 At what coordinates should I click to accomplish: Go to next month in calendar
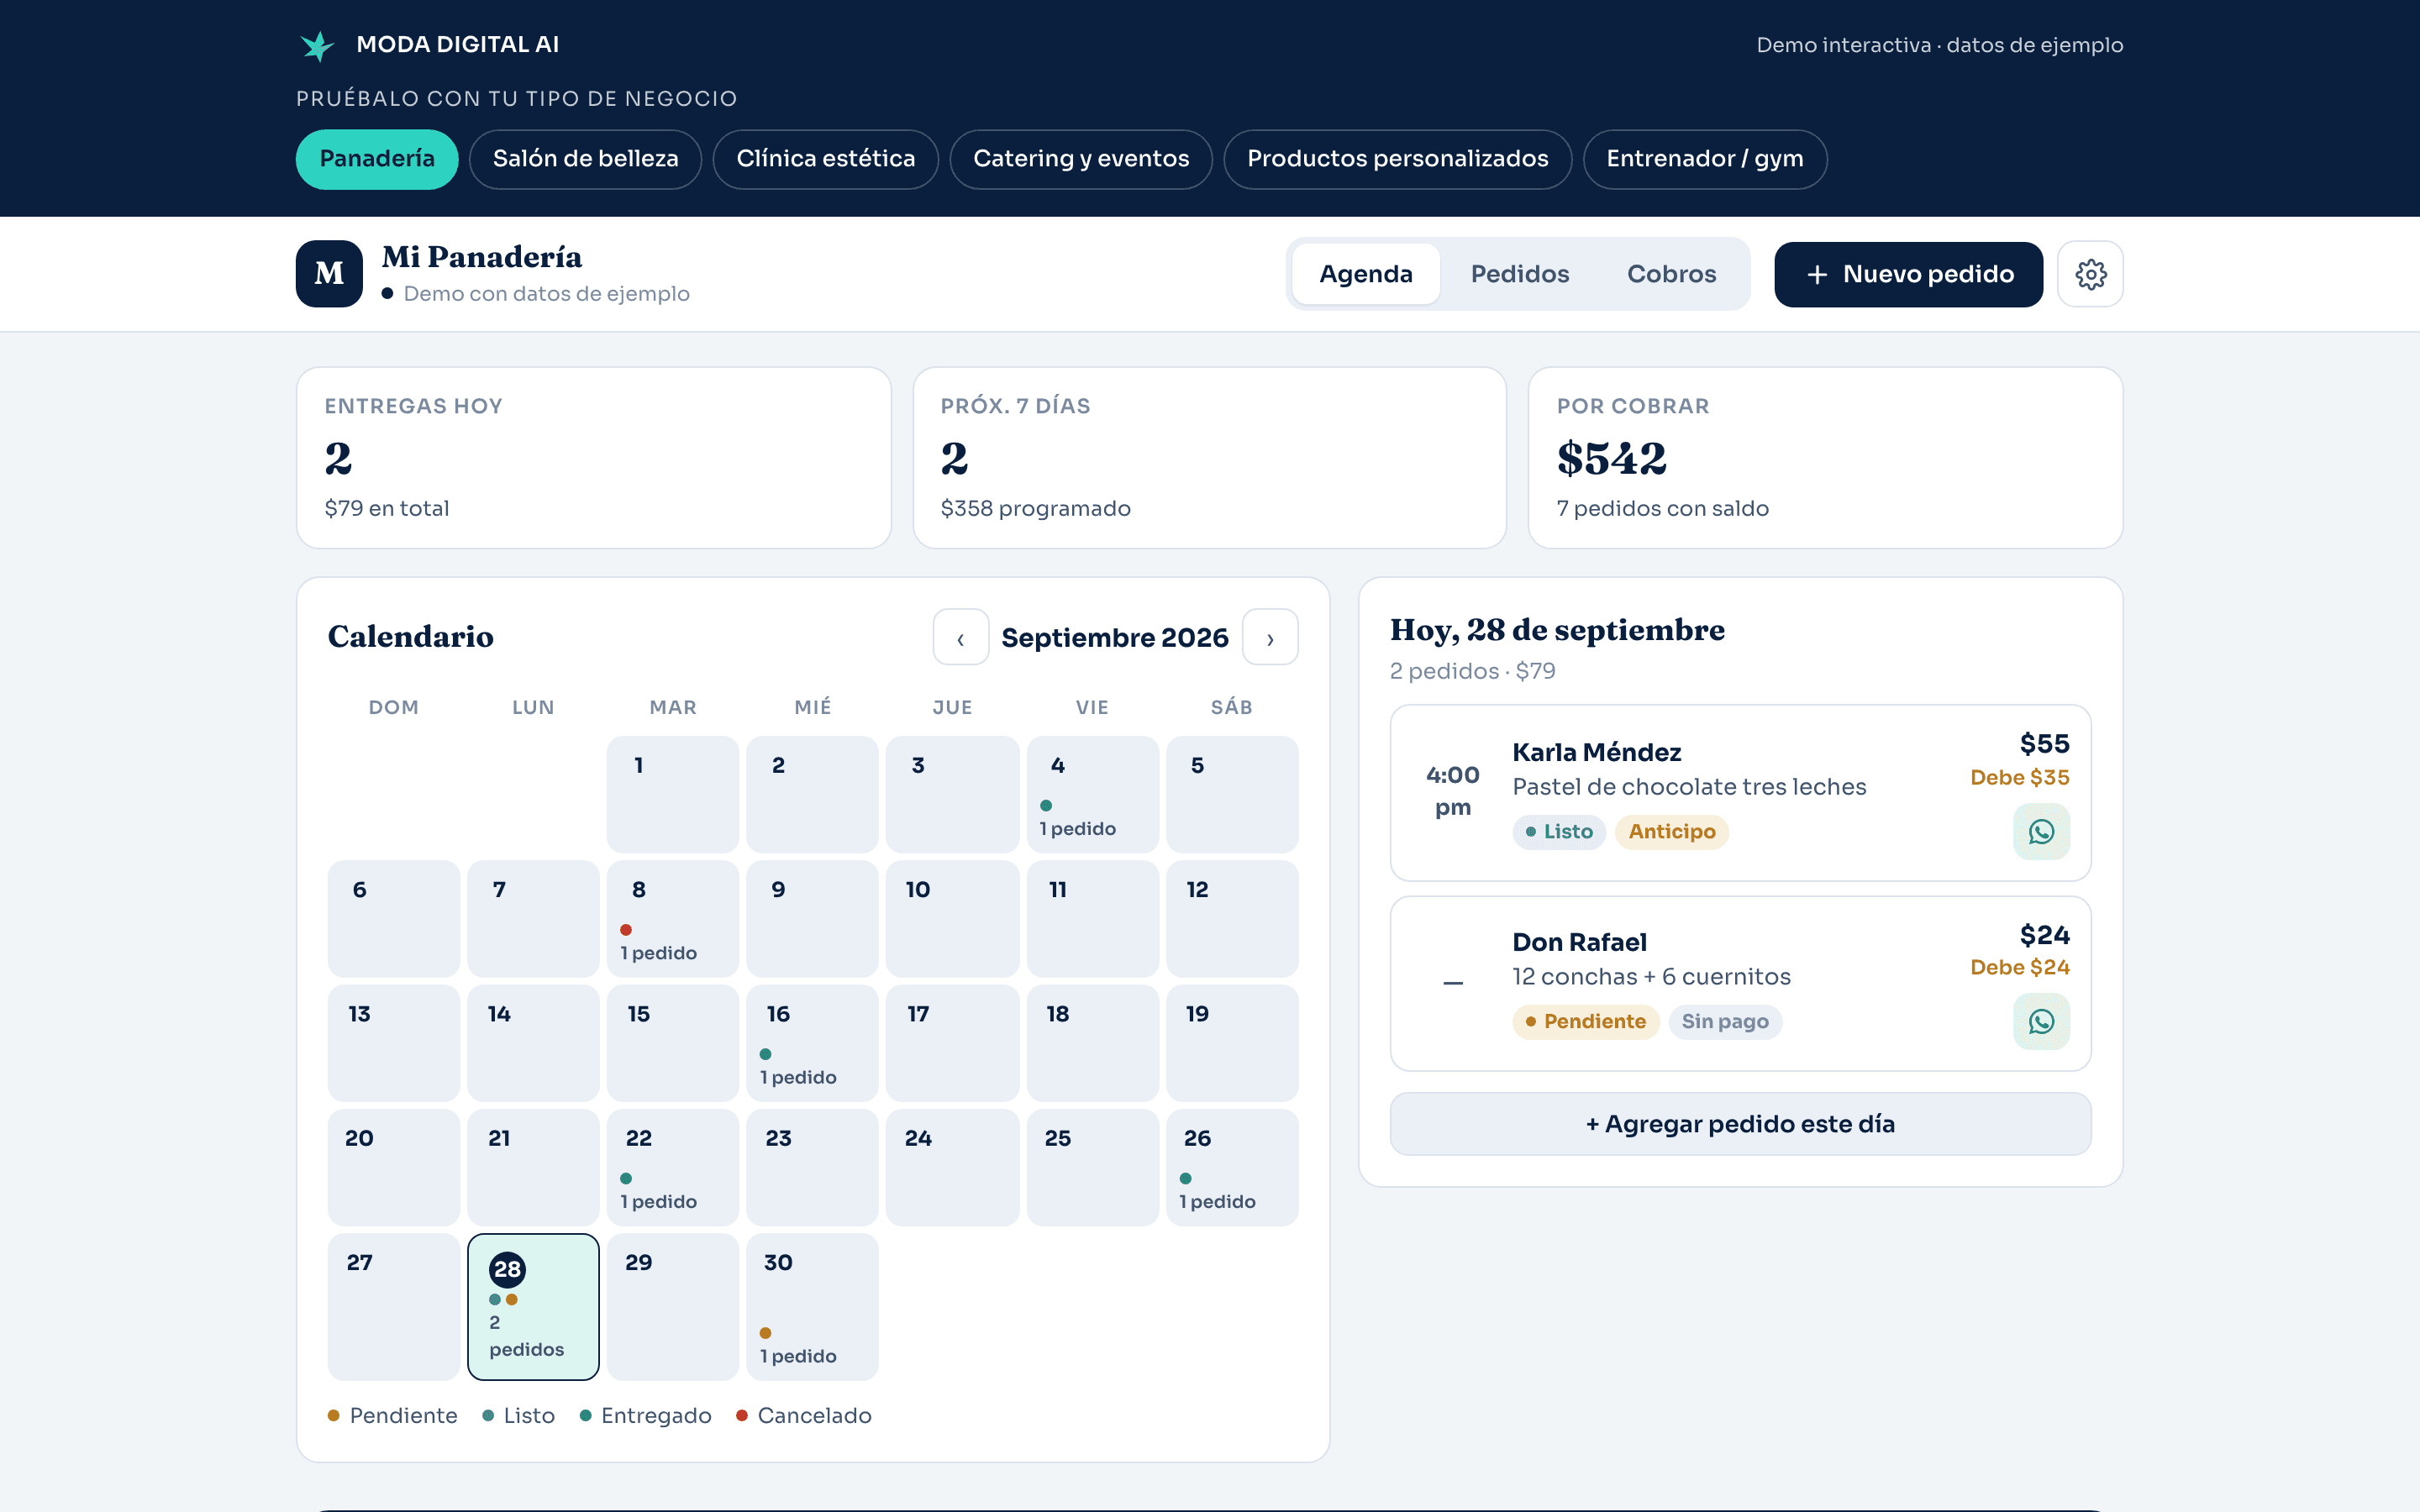[x=1270, y=637]
